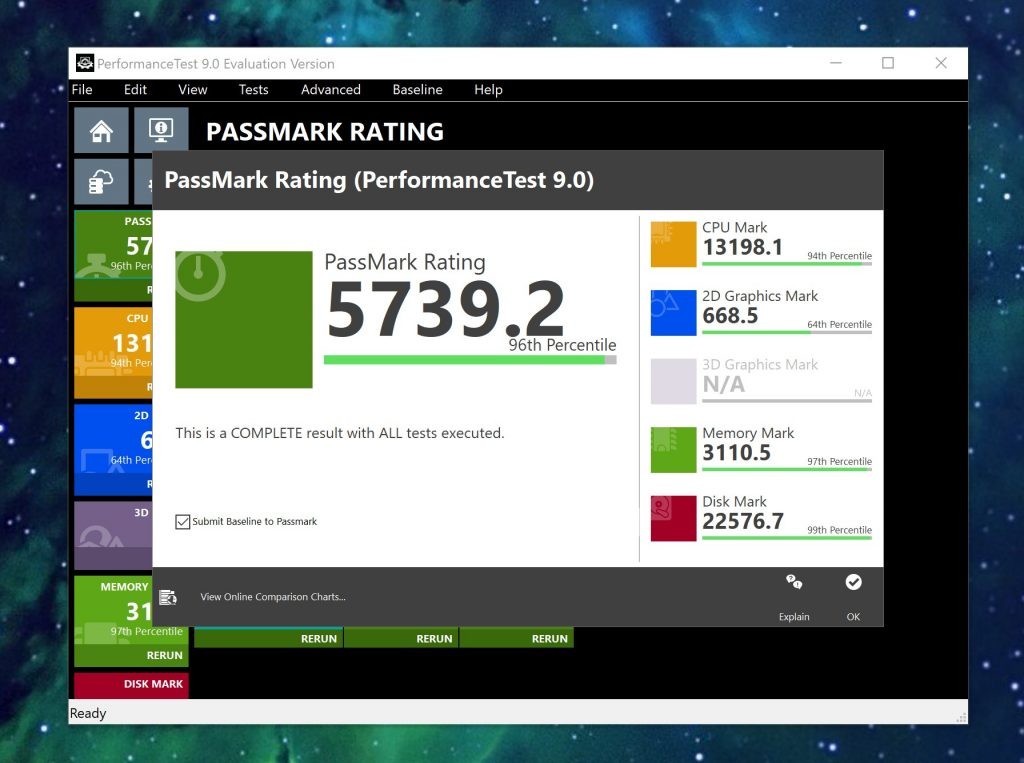The width and height of the screenshot is (1024, 763).
Task: Toggle Submit Baseline to Passmark checkbox
Action: (x=183, y=521)
